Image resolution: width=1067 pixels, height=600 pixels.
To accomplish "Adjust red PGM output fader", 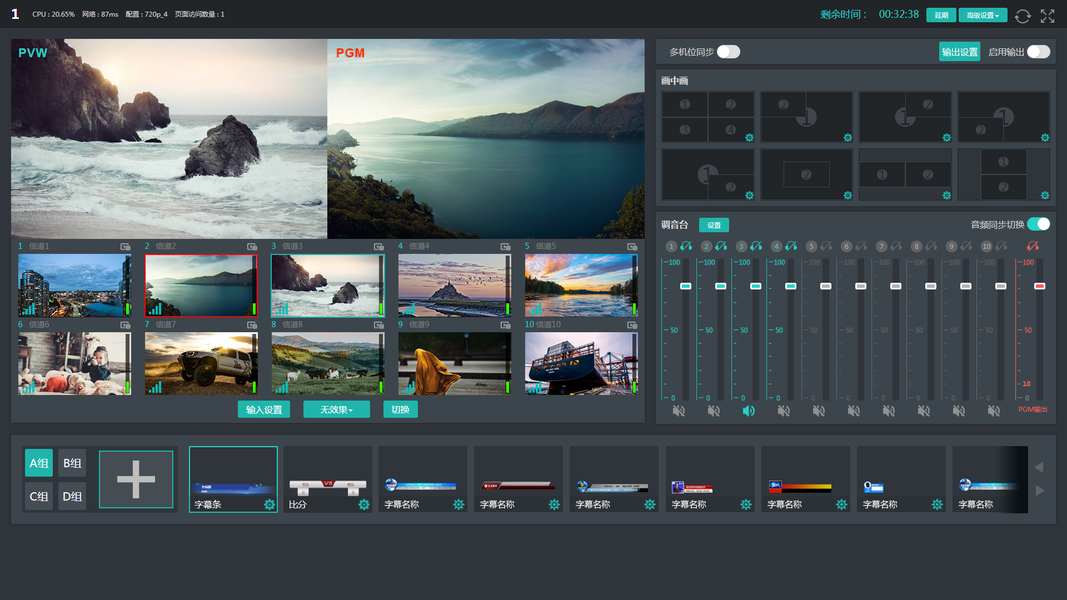I will pos(1039,286).
